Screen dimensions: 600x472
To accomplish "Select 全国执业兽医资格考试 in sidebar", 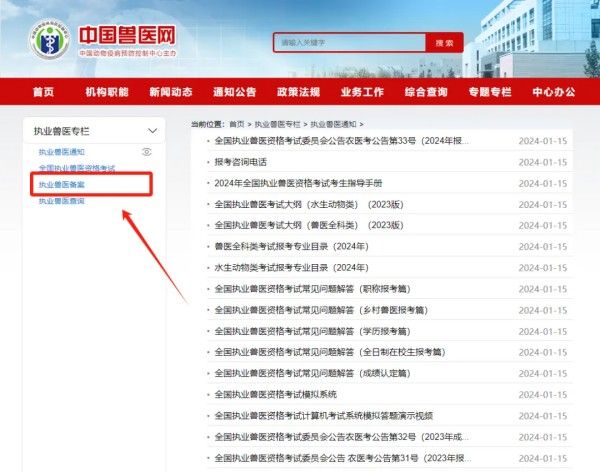I will tap(77, 168).
